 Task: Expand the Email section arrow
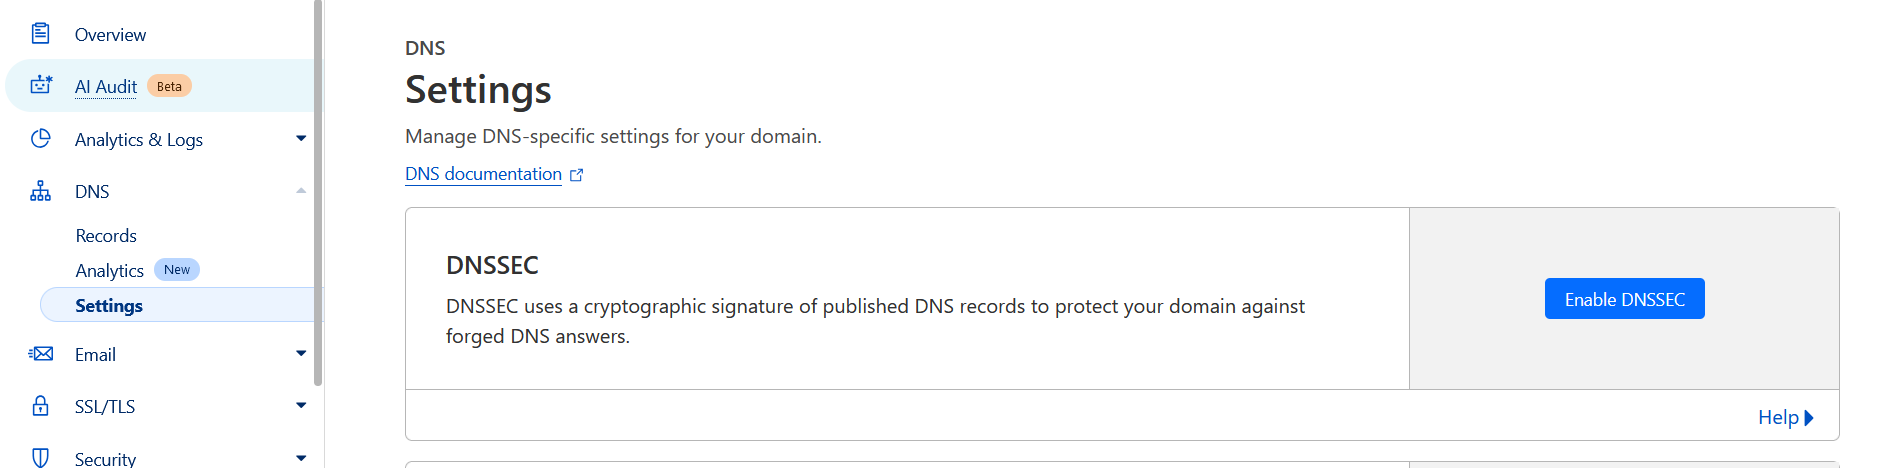point(301,354)
